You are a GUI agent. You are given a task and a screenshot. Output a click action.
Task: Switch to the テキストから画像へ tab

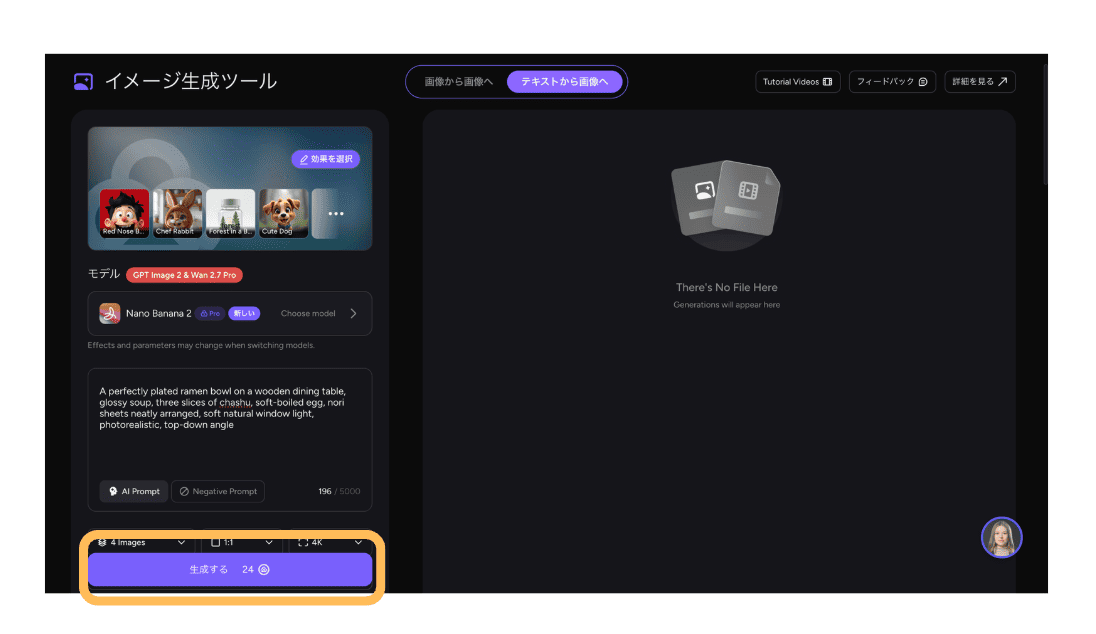click(565, 82)
